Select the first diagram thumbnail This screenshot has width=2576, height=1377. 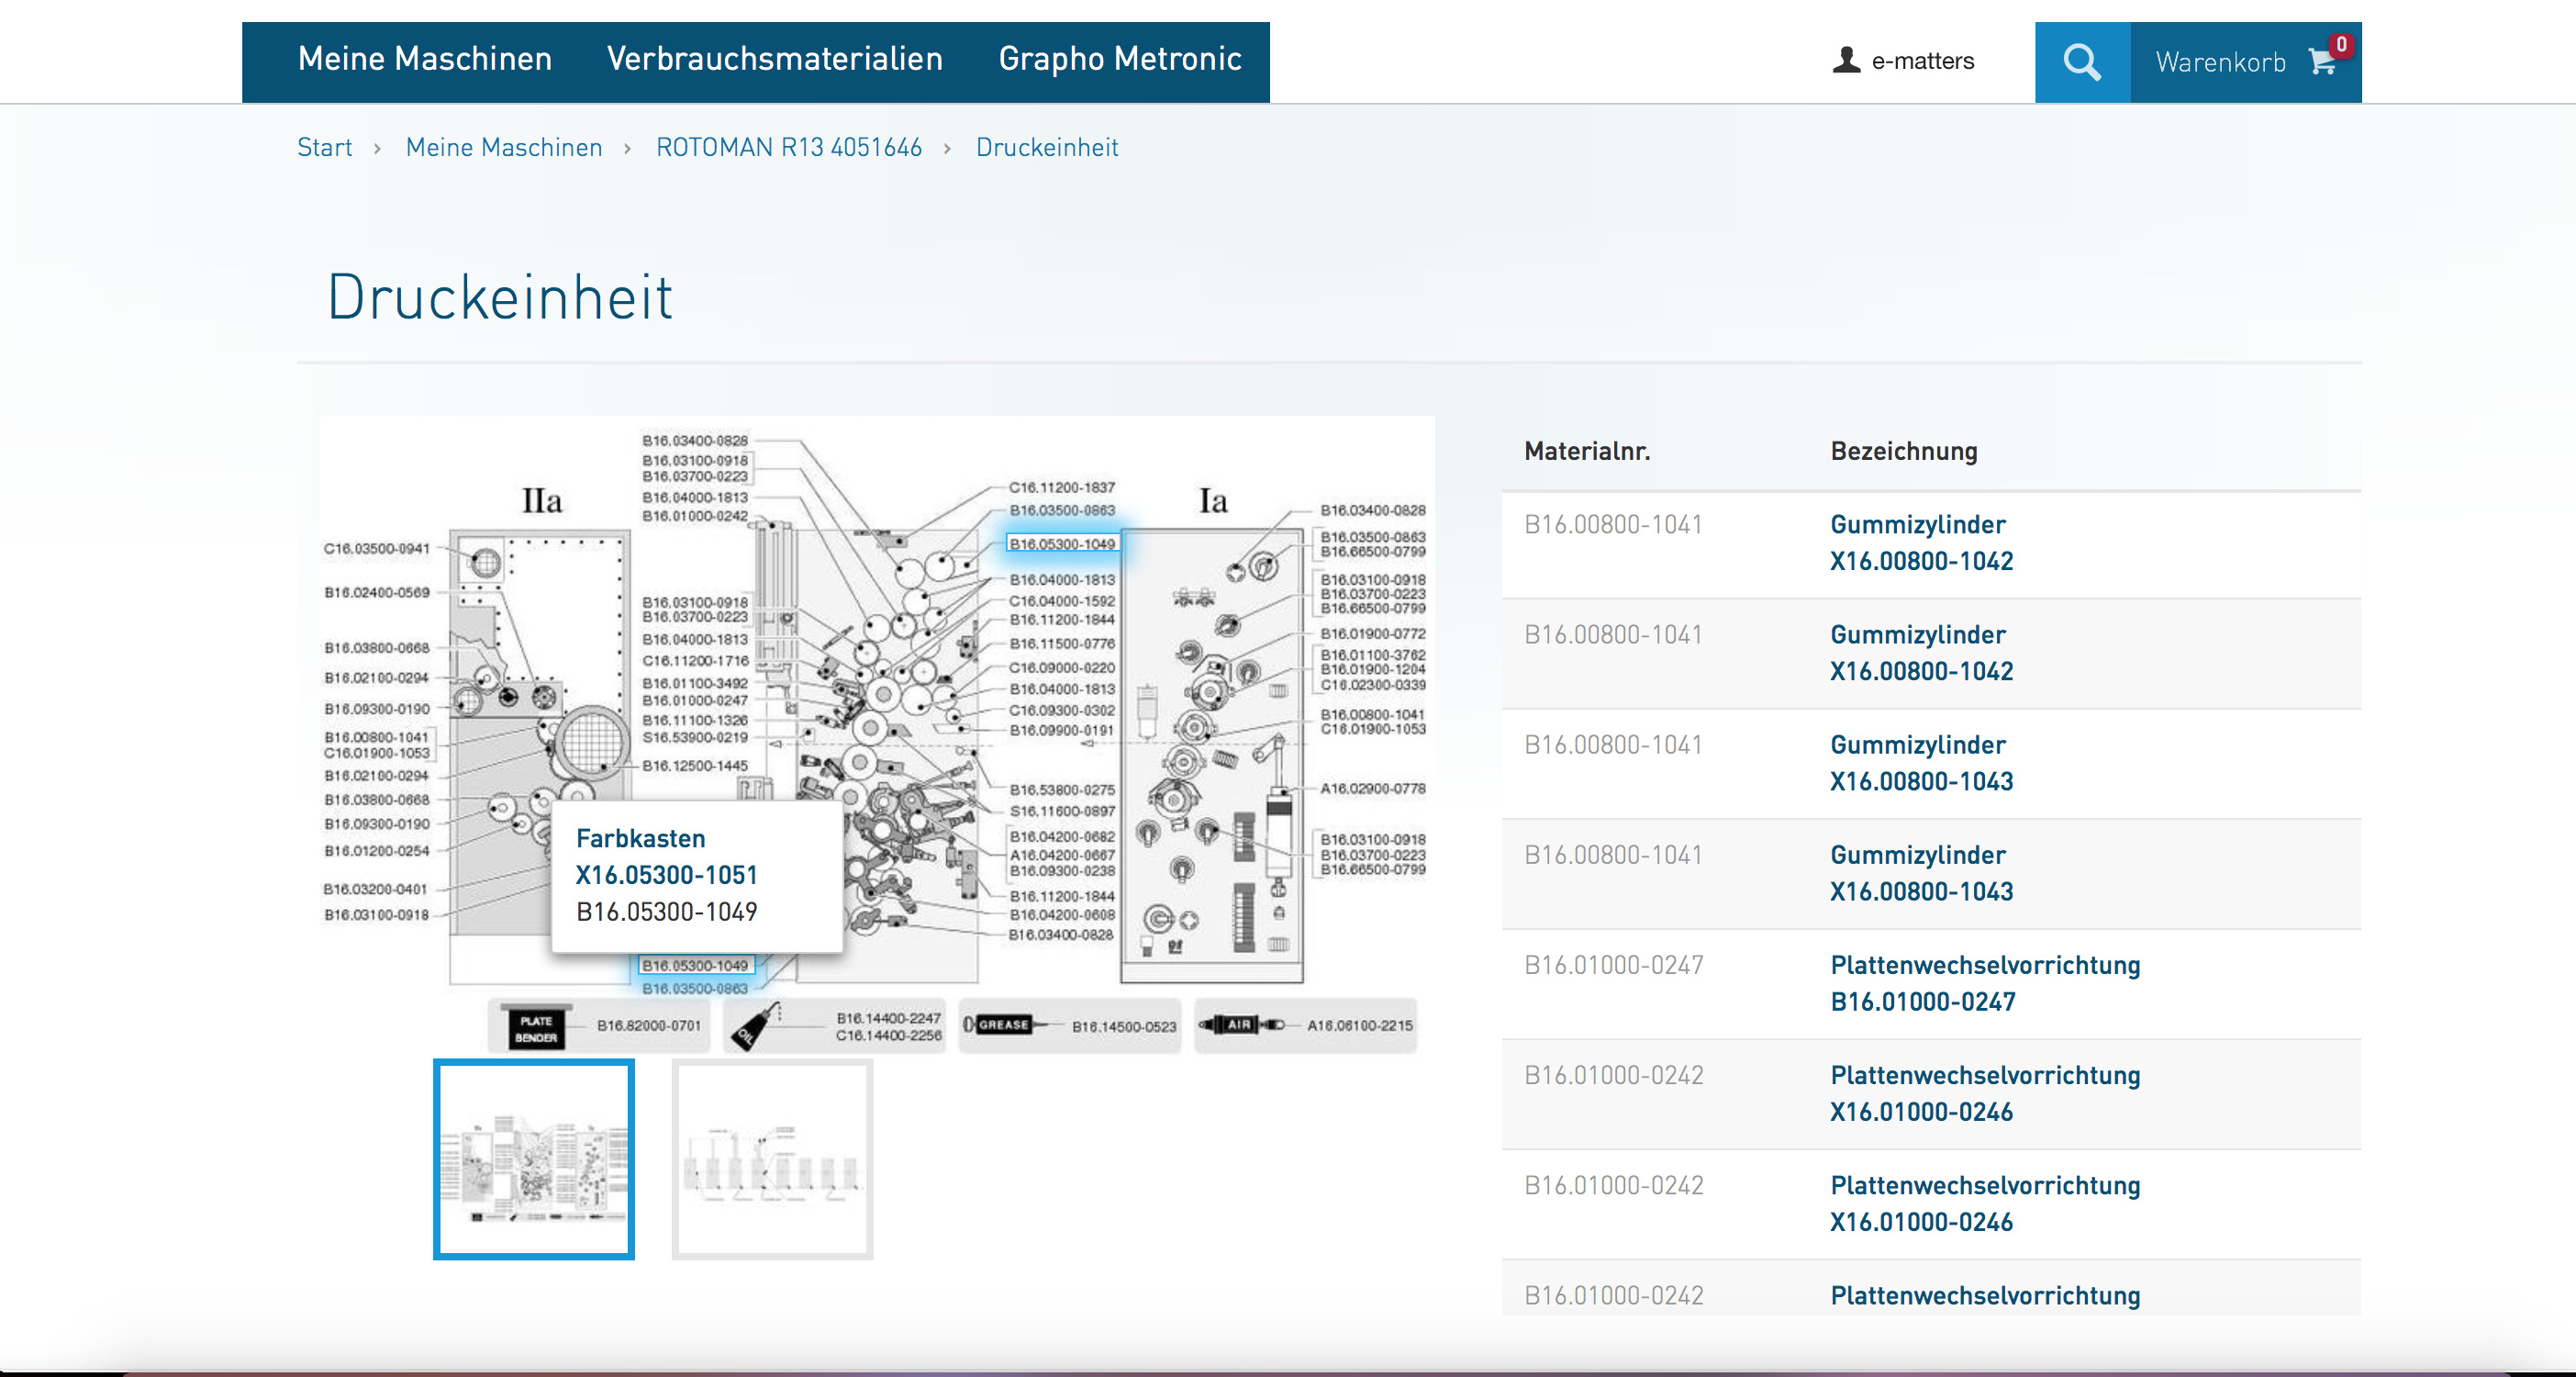tap(534, 1159)
